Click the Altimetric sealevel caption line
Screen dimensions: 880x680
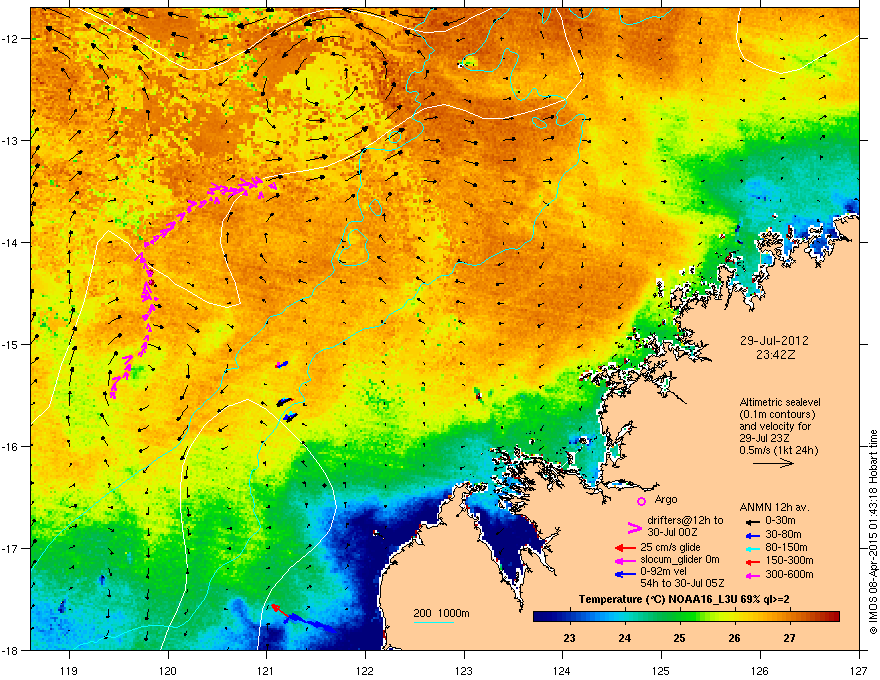pos(780,402)
